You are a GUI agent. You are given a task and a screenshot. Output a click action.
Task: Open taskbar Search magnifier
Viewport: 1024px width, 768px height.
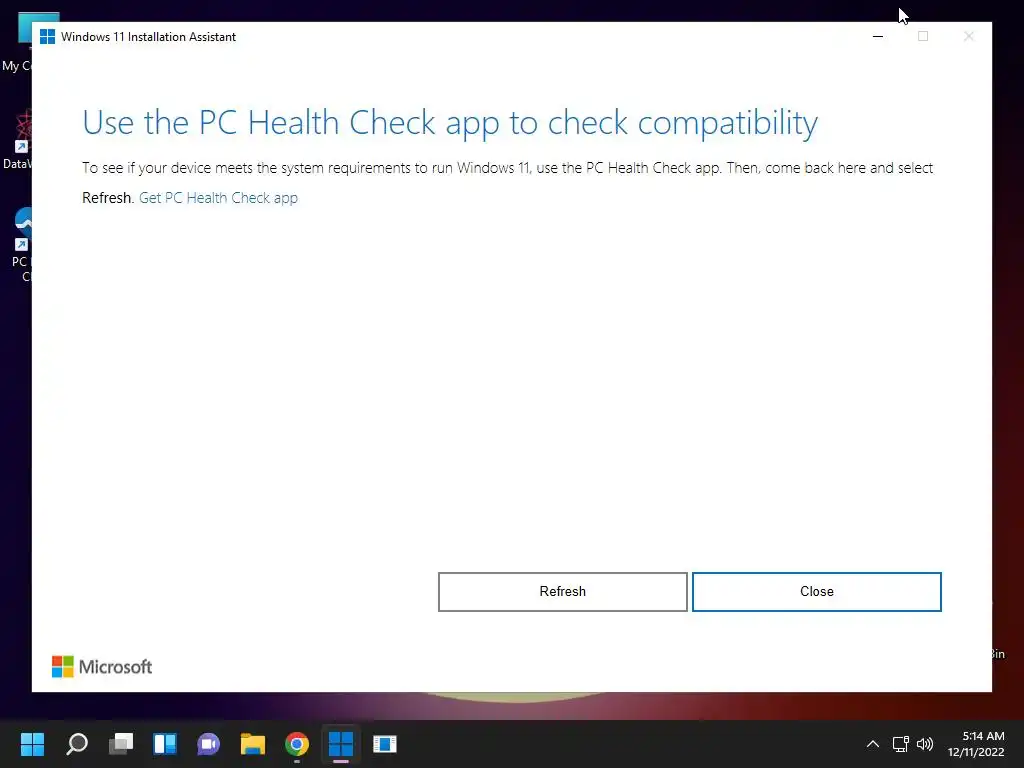tap(77, 744)
